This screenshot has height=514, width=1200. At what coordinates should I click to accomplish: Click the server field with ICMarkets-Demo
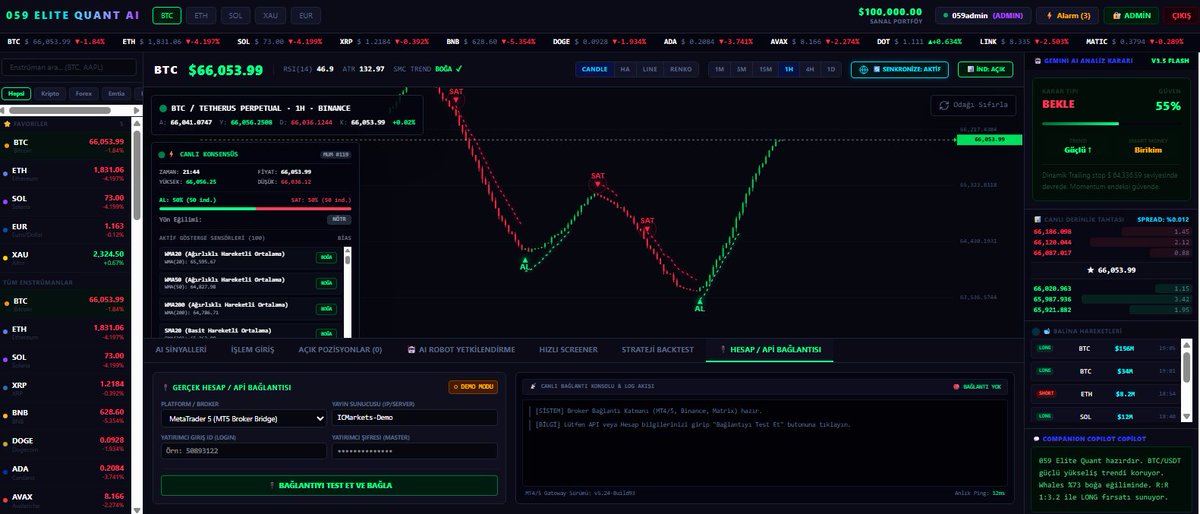(414, 418)
